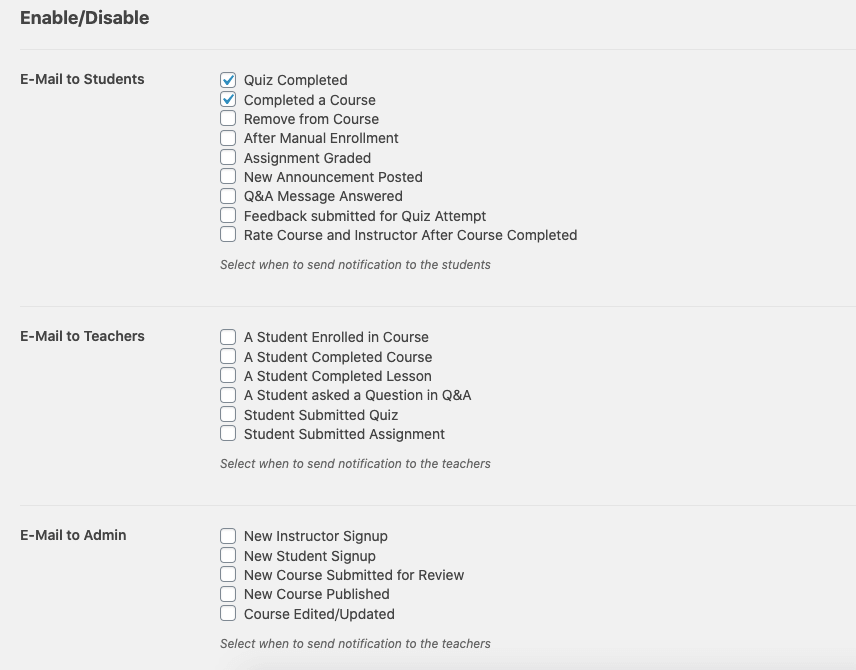The width and height of the screenshot is (856, 670).
Task: Check A Student Completed Lesson
Action: [228, 376]
